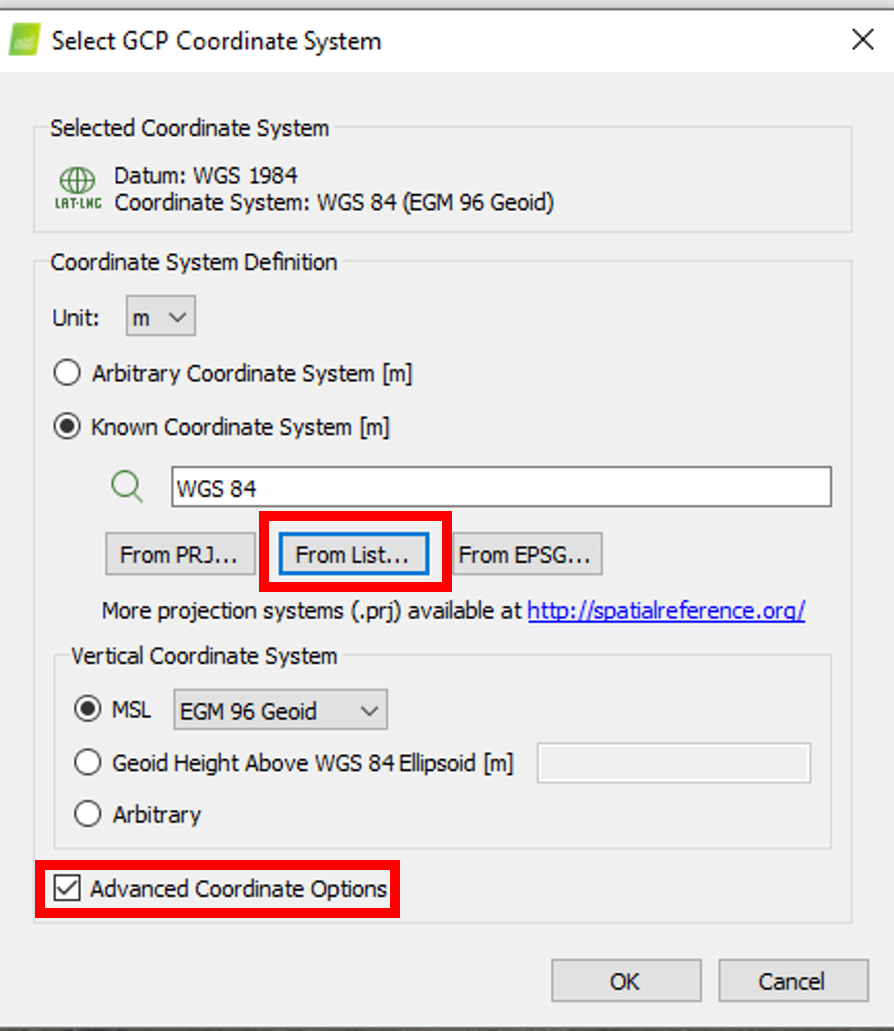Select Known Coordinate System [m] option
The width and height of the screenshot is (894, 1031).
coord(67,427)
